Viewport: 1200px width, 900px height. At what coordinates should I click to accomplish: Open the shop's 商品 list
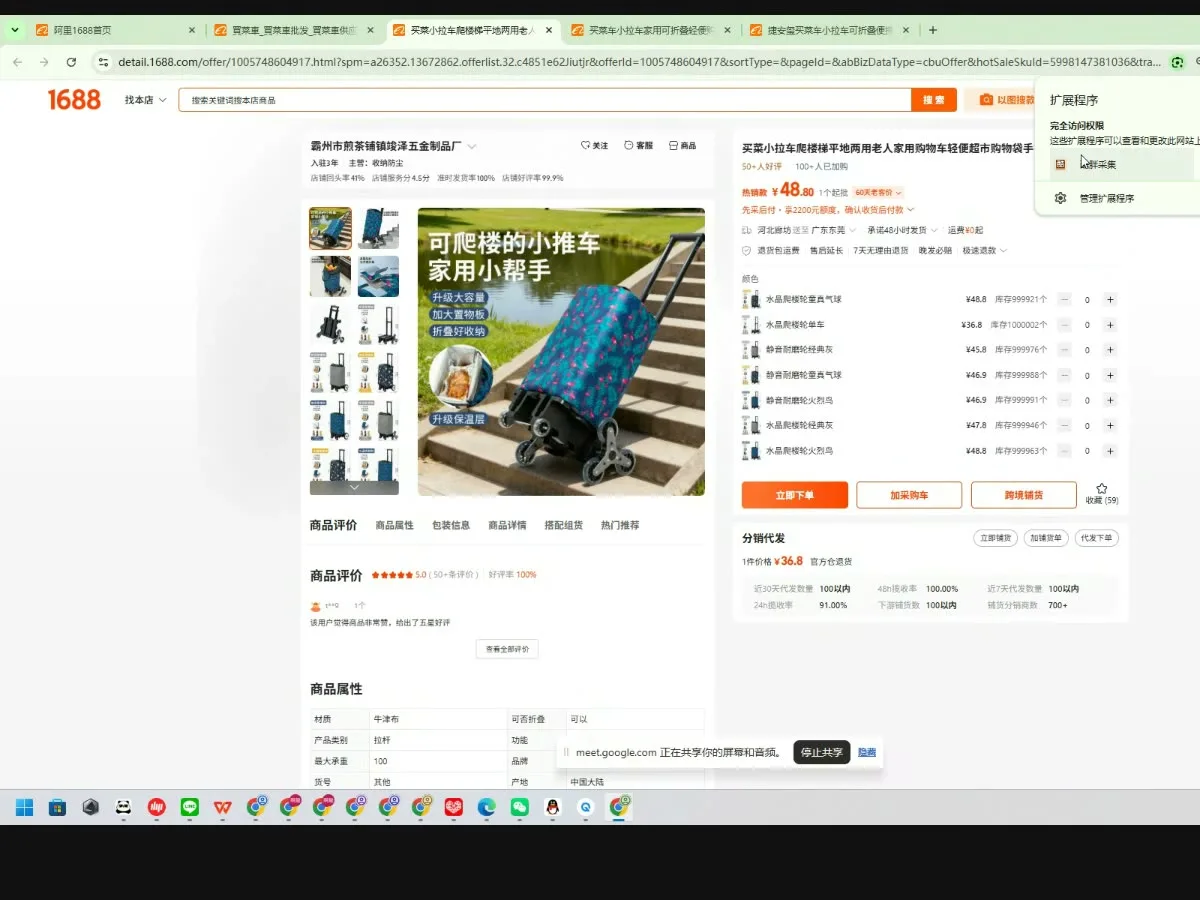(x=682, y=146)
